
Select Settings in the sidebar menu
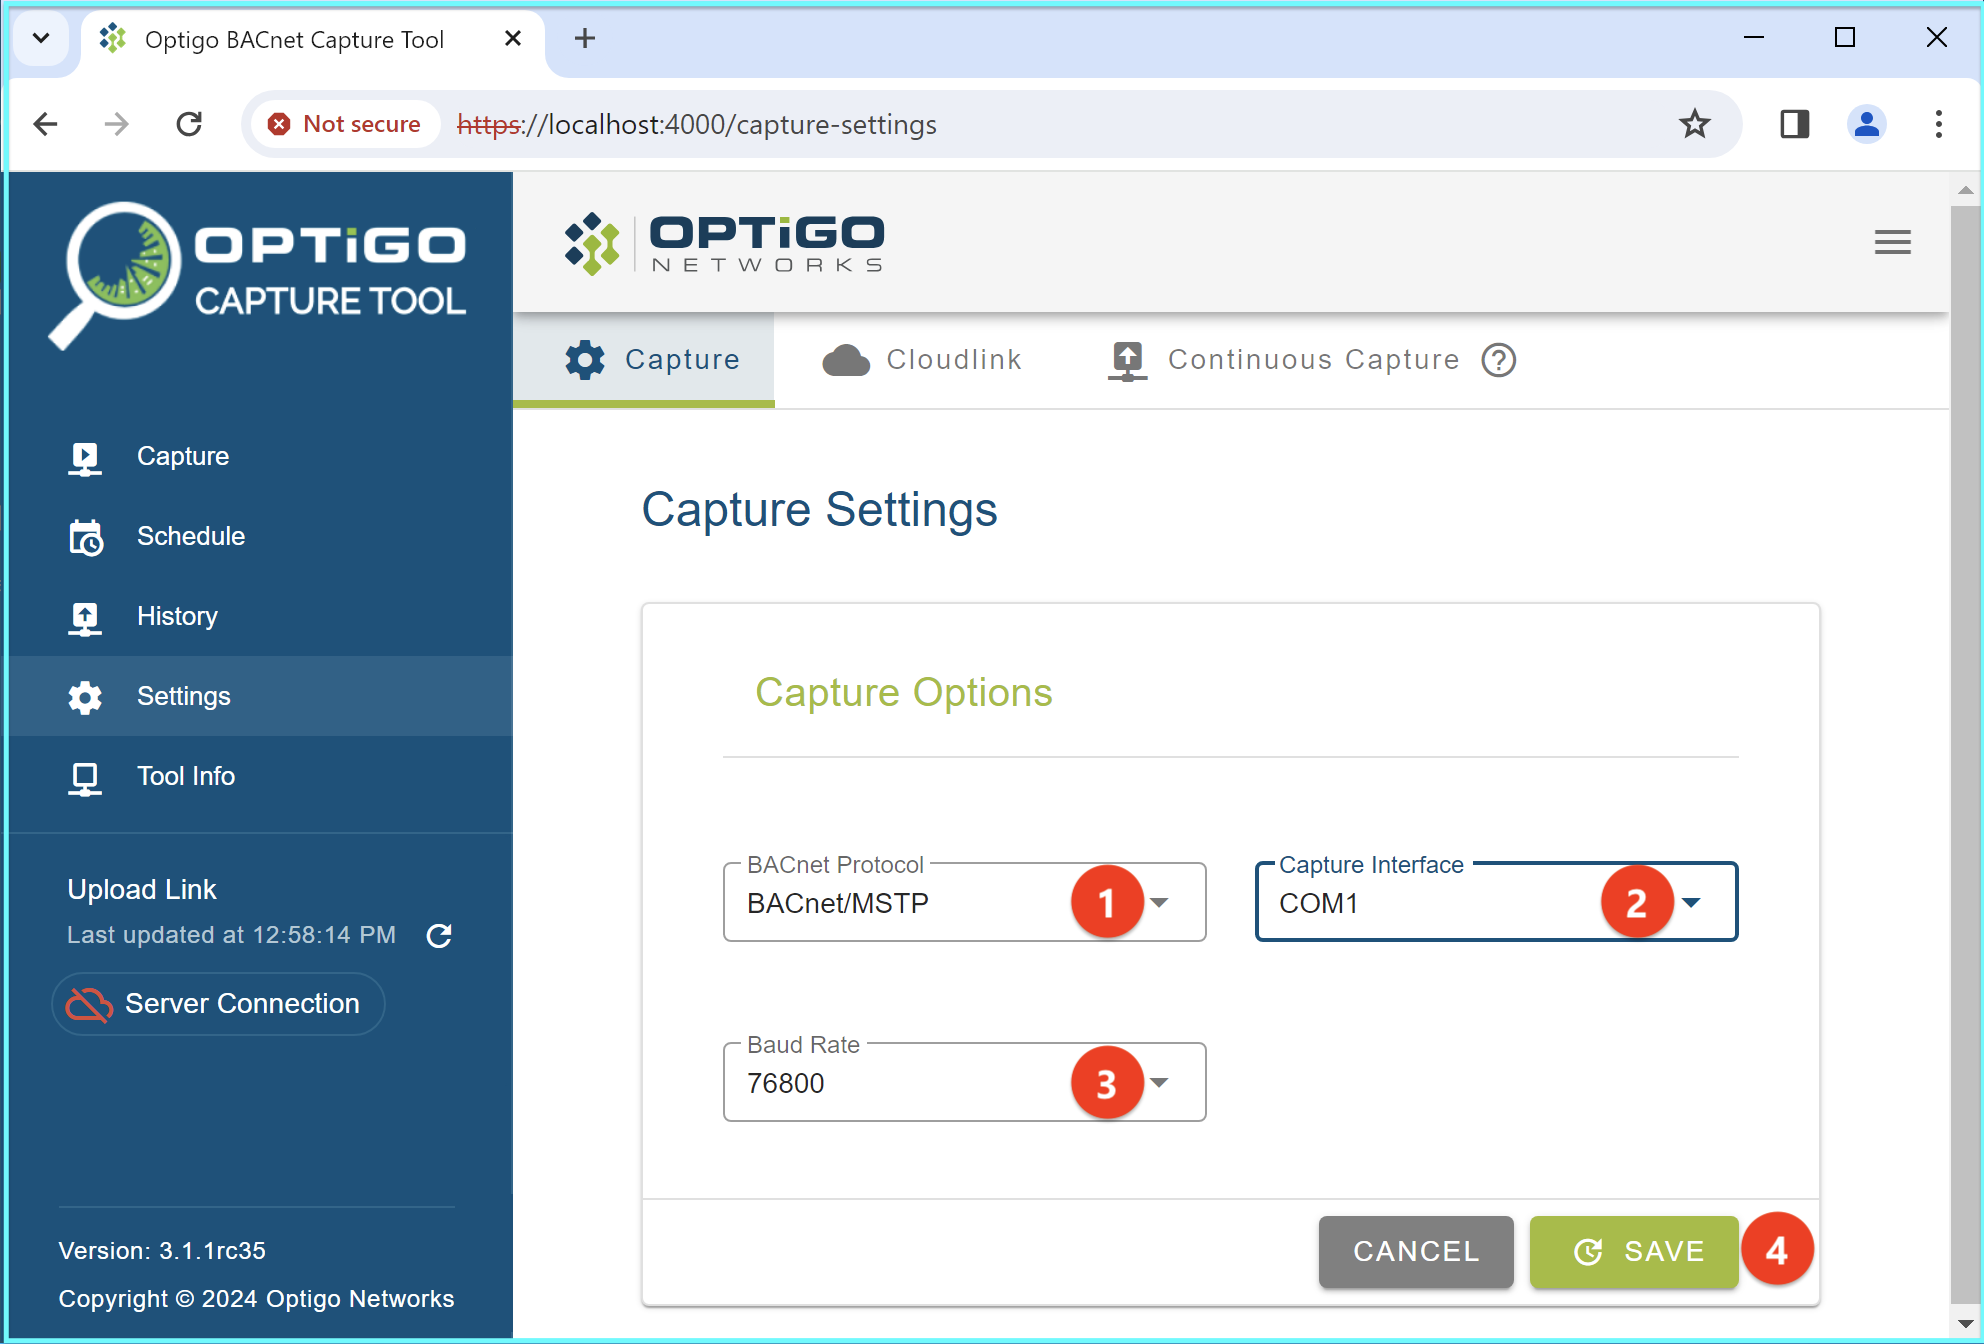click(260, 697)
